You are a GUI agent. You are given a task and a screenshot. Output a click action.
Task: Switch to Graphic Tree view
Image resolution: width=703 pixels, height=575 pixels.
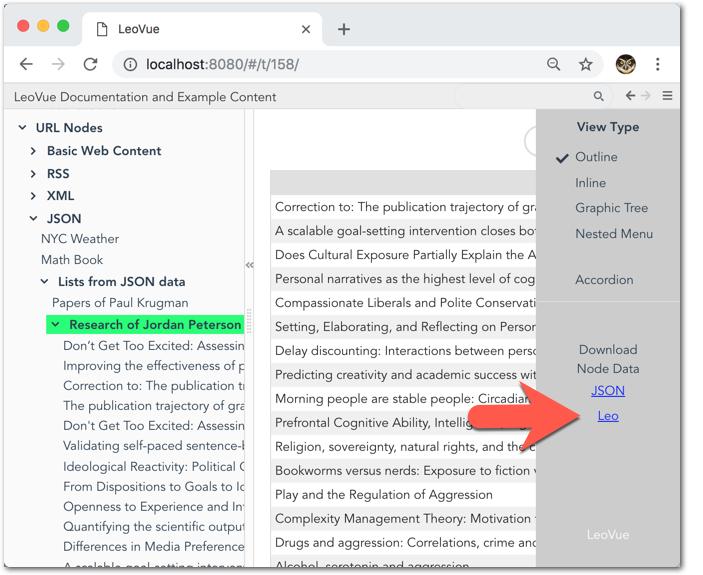point(612,208)
